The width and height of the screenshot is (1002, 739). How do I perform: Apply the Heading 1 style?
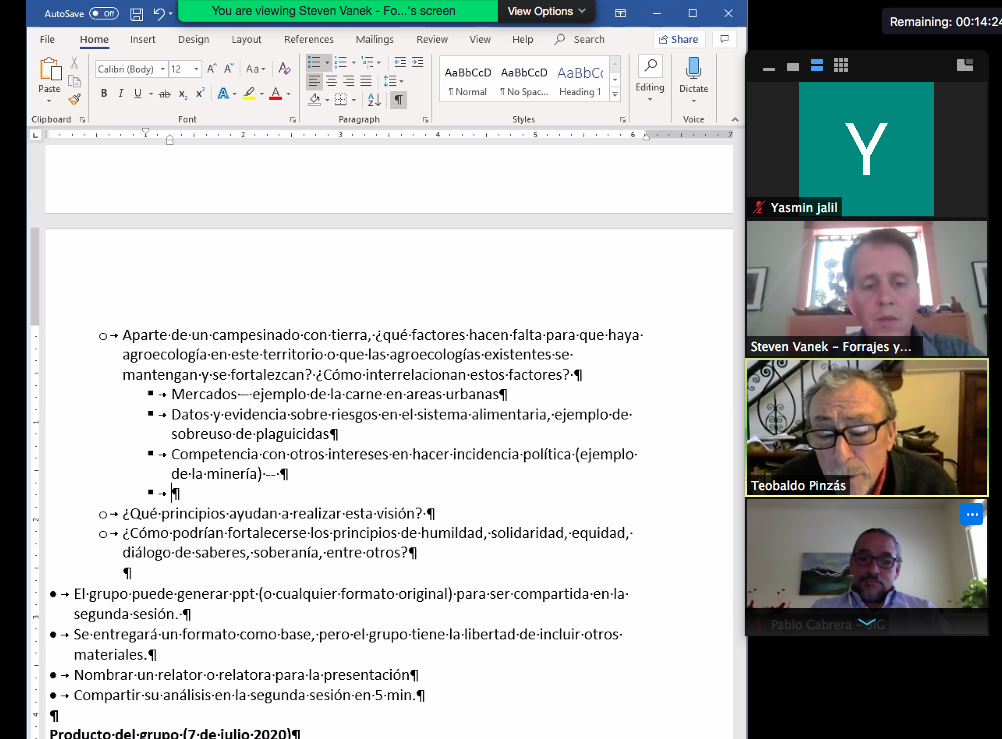pos(580,80)
